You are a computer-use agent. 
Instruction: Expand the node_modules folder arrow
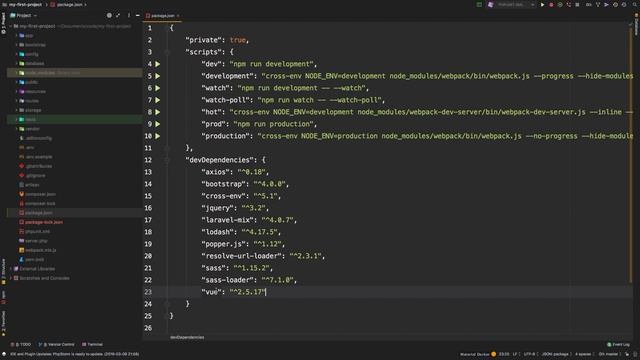(x=17, y=73)
